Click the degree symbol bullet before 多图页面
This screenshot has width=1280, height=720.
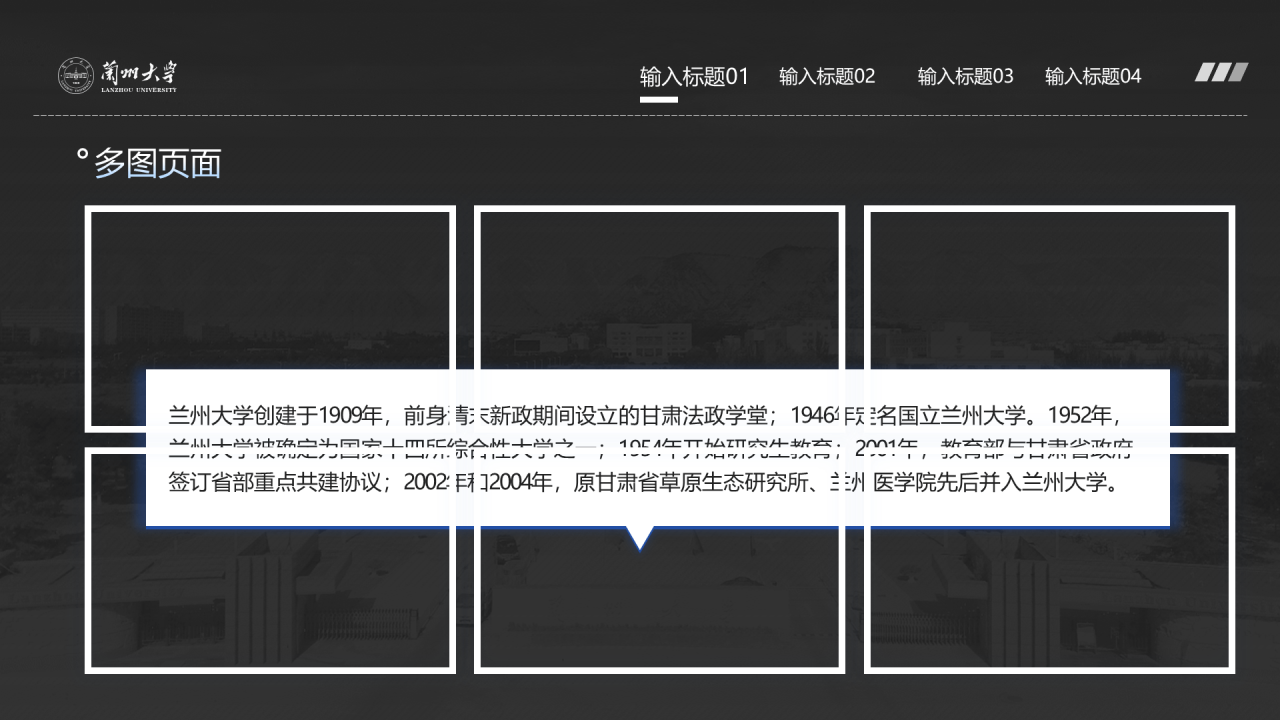(x=80, y=153)
